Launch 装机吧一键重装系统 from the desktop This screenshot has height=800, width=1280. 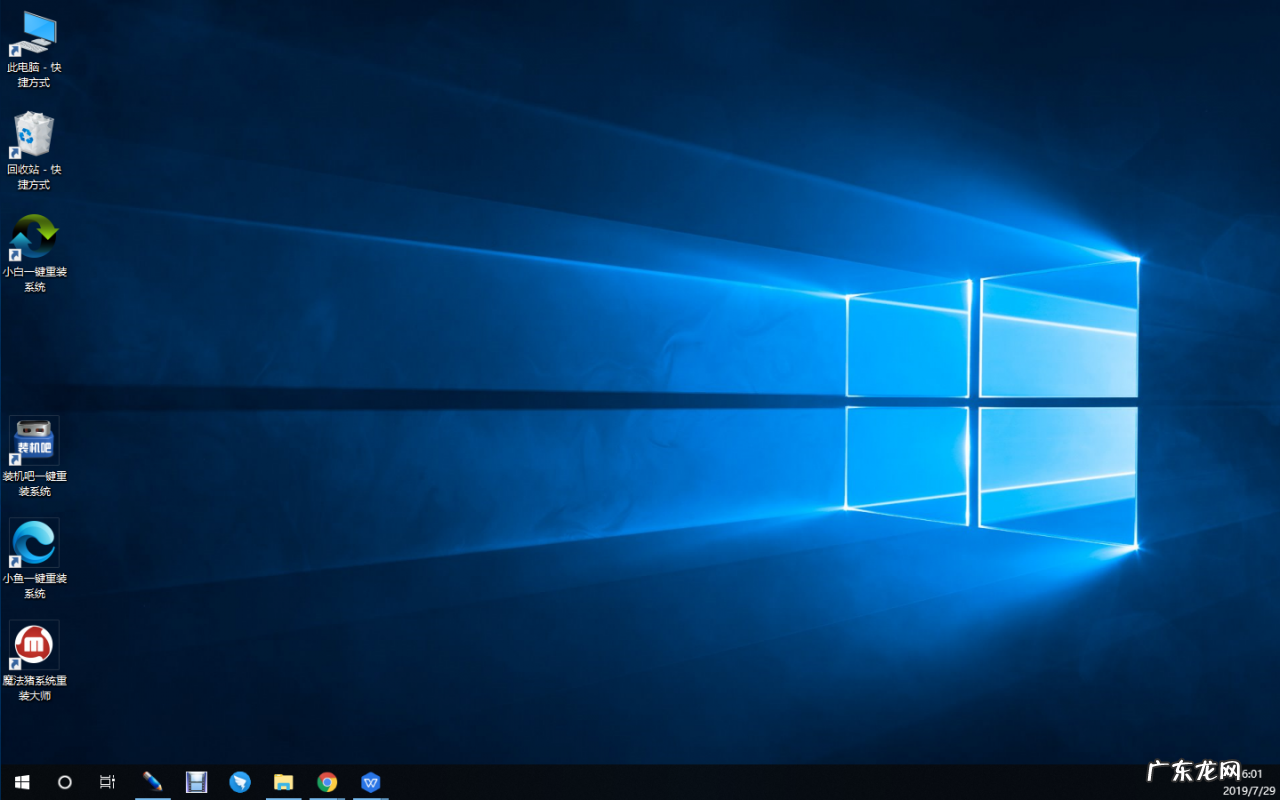33,440
